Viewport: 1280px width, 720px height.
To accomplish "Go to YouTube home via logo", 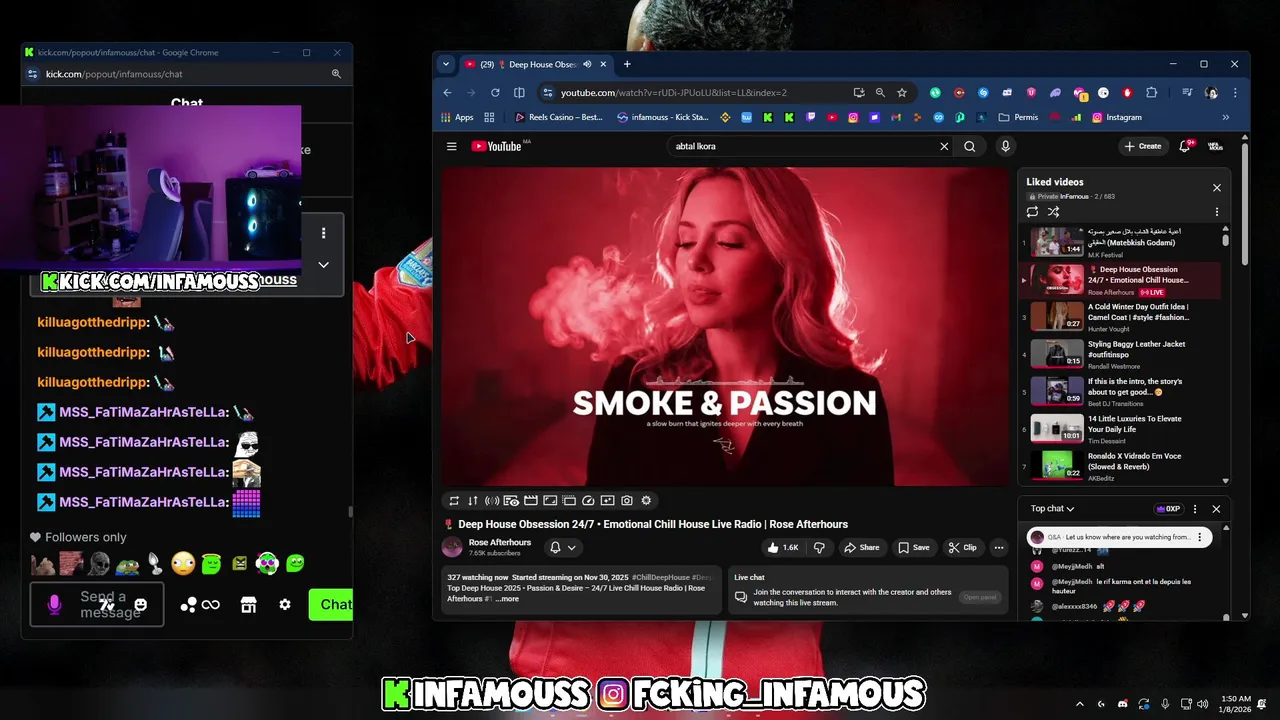I will (497, 146).
